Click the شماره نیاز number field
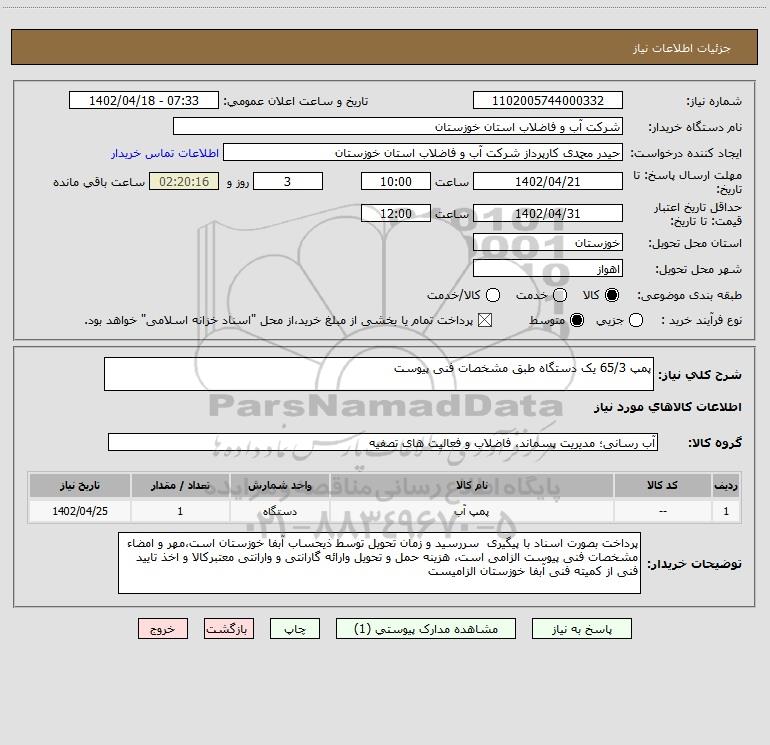Viewport: 770px width, 745px height. coord(548,100)
